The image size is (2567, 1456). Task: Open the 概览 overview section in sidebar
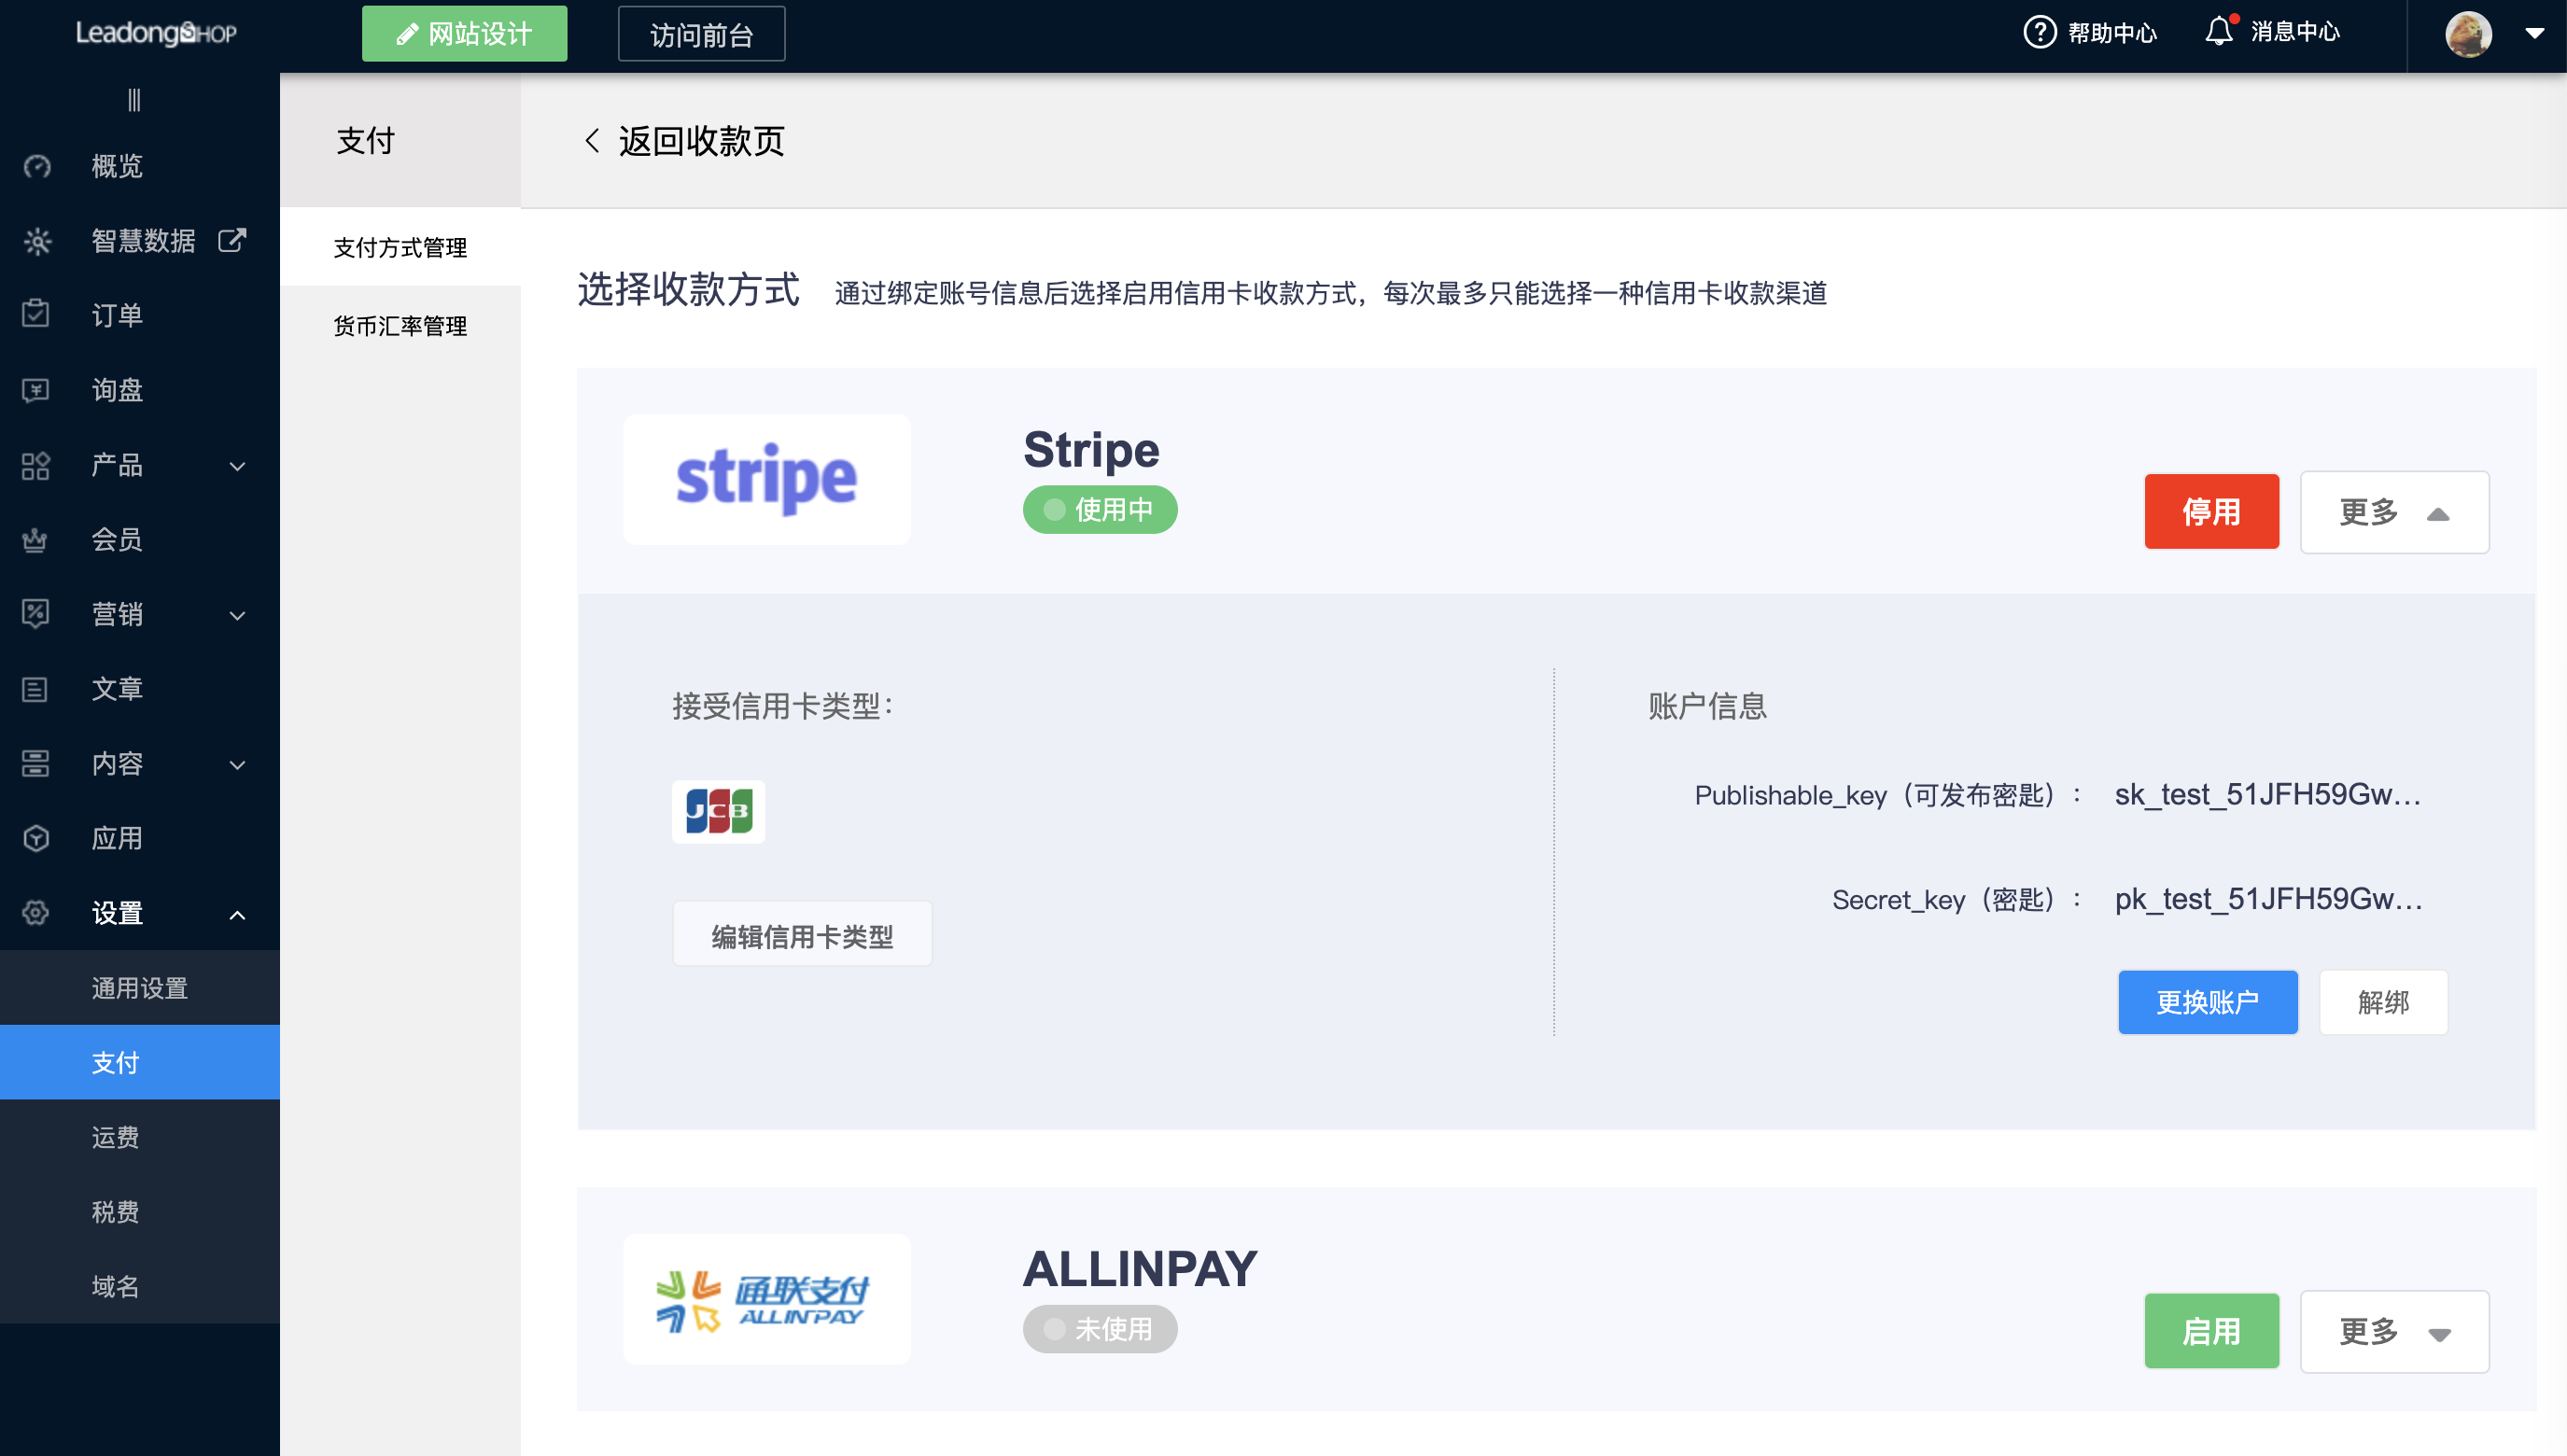coord(116,165)
